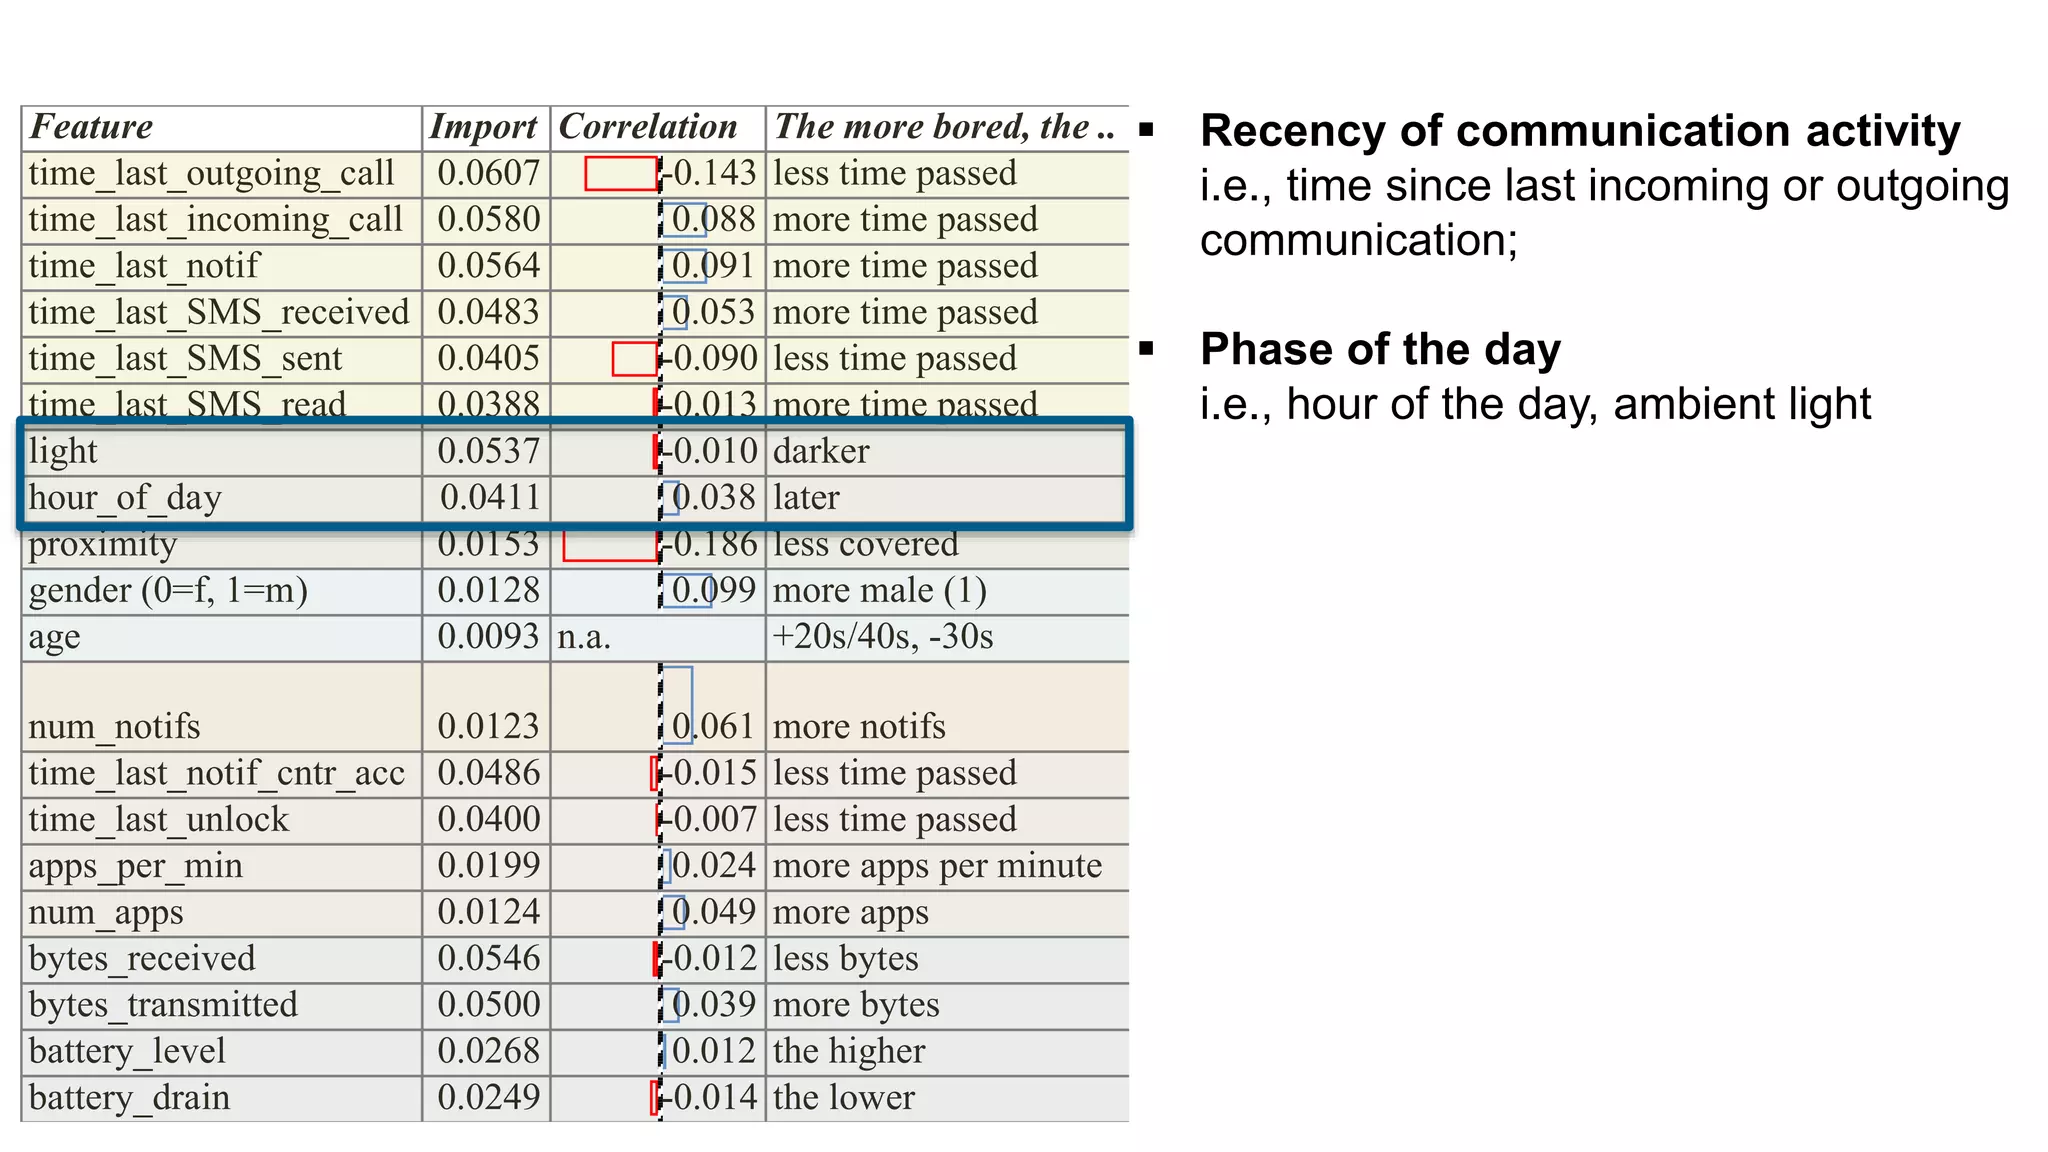Select the time_last_notif_cntr_acc cell

(x=221, y=774)
